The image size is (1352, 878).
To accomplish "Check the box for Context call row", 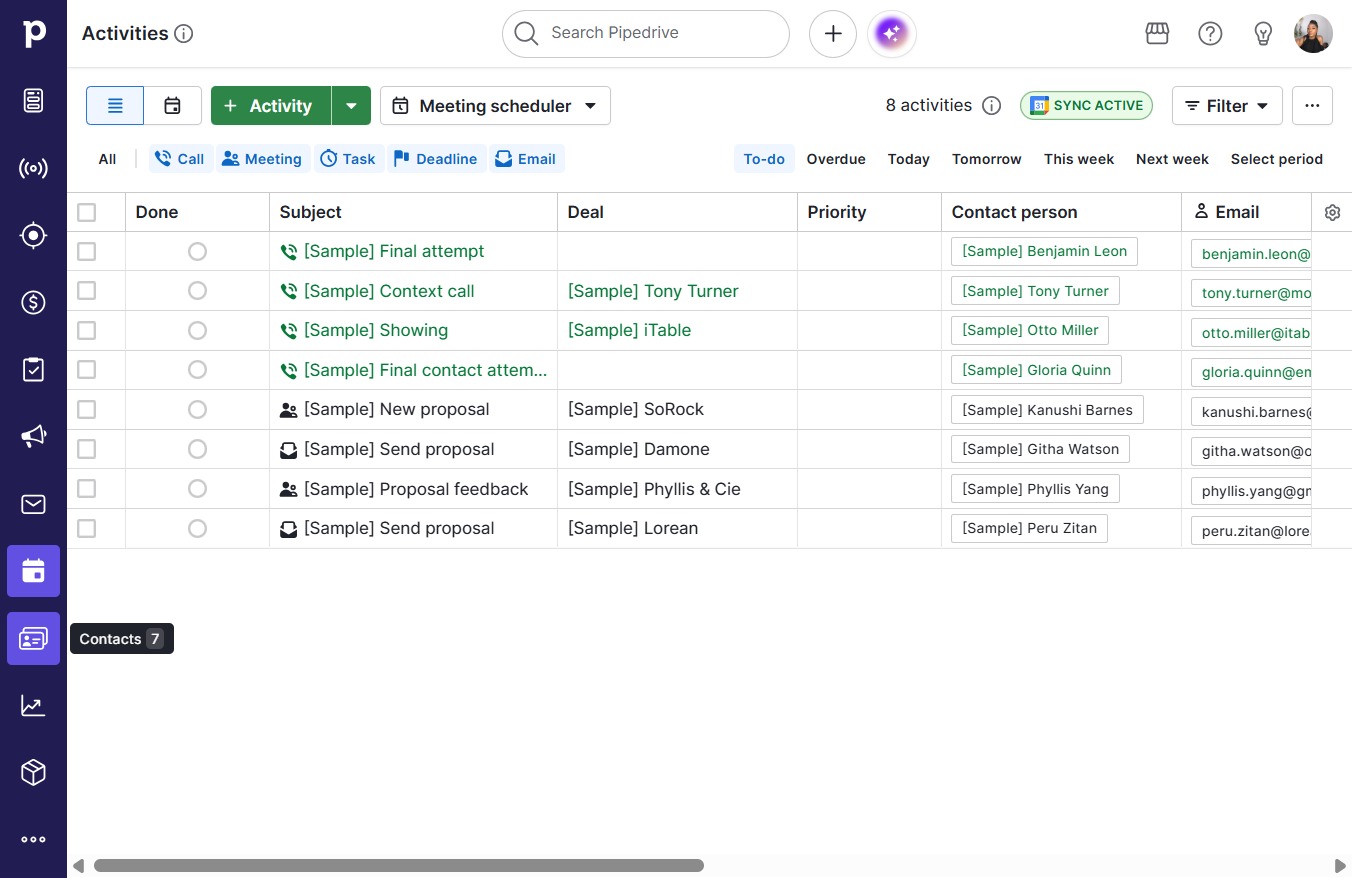I will (x=87, y=291).
